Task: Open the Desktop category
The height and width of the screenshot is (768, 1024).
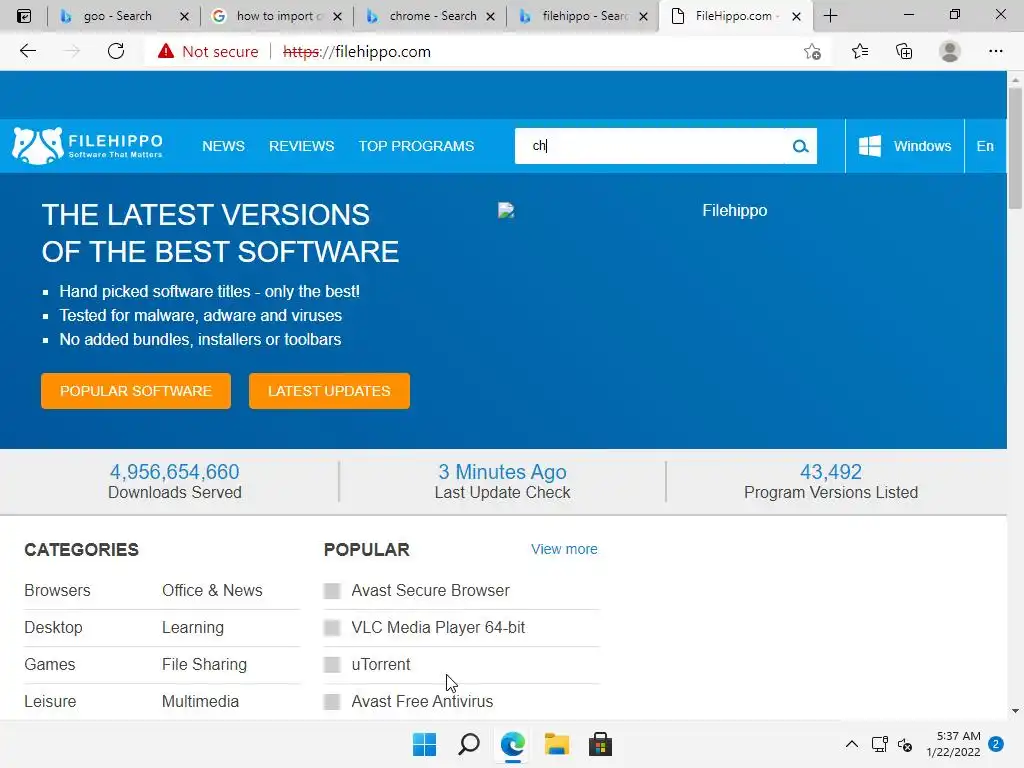Action: (x=54, y=628)
